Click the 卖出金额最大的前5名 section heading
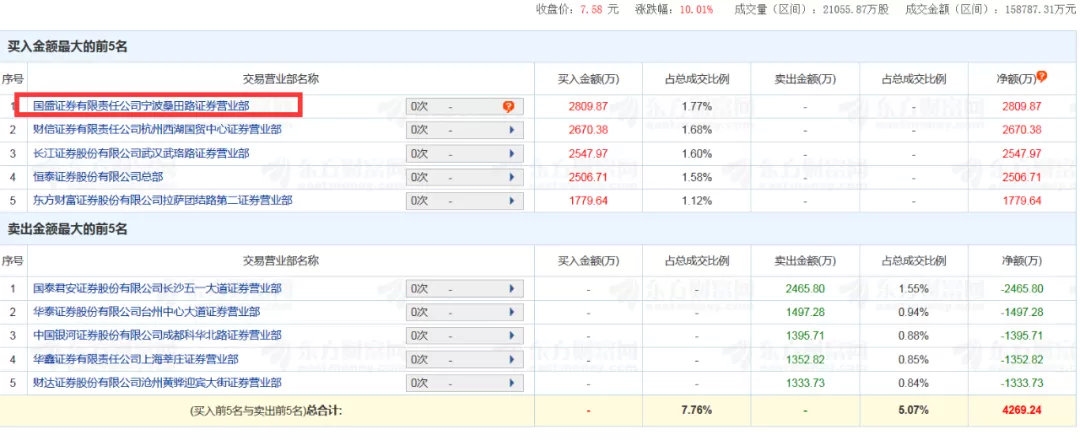Screen dimensions: 1080x440 (68, 229)
